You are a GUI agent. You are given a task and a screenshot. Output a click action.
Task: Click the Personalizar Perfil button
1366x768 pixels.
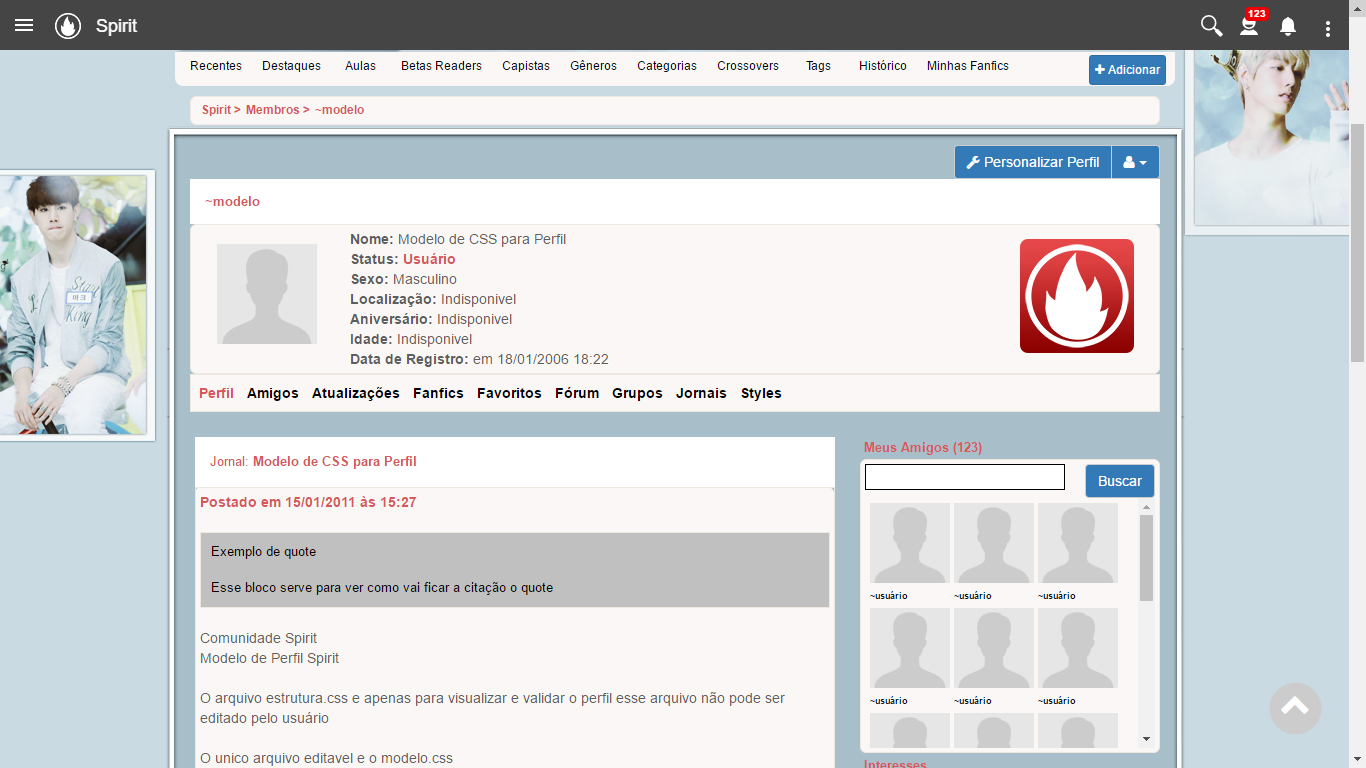(1033, 162)
